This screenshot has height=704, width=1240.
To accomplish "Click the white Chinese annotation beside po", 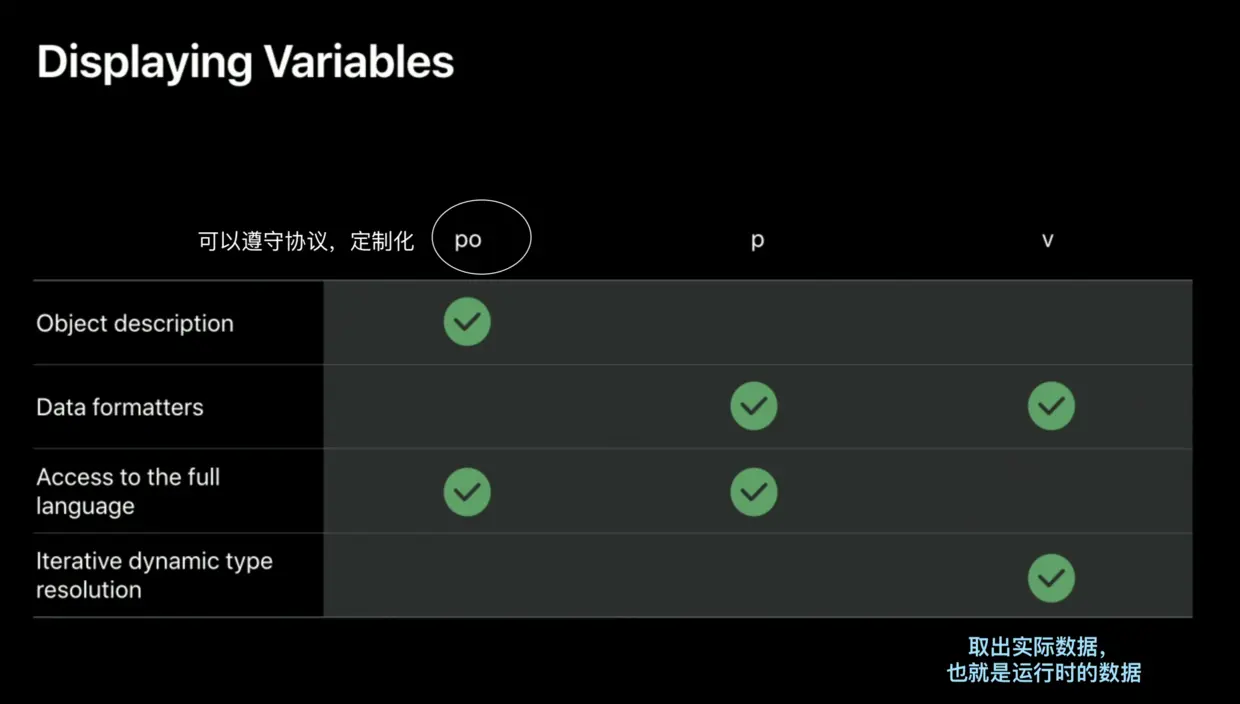I will [x=306, y=241].
